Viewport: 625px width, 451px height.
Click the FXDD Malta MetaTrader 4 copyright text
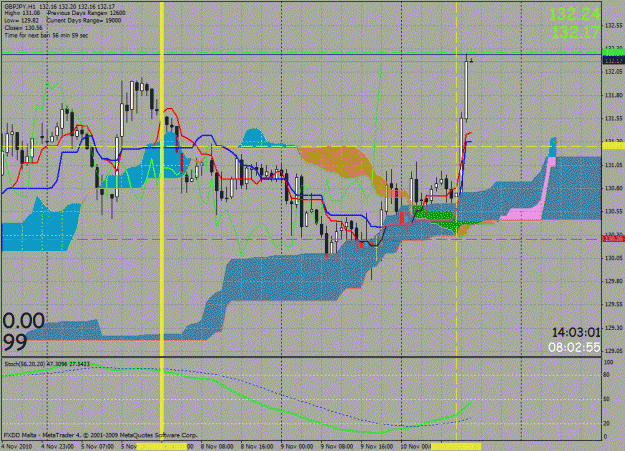(100, 435)
